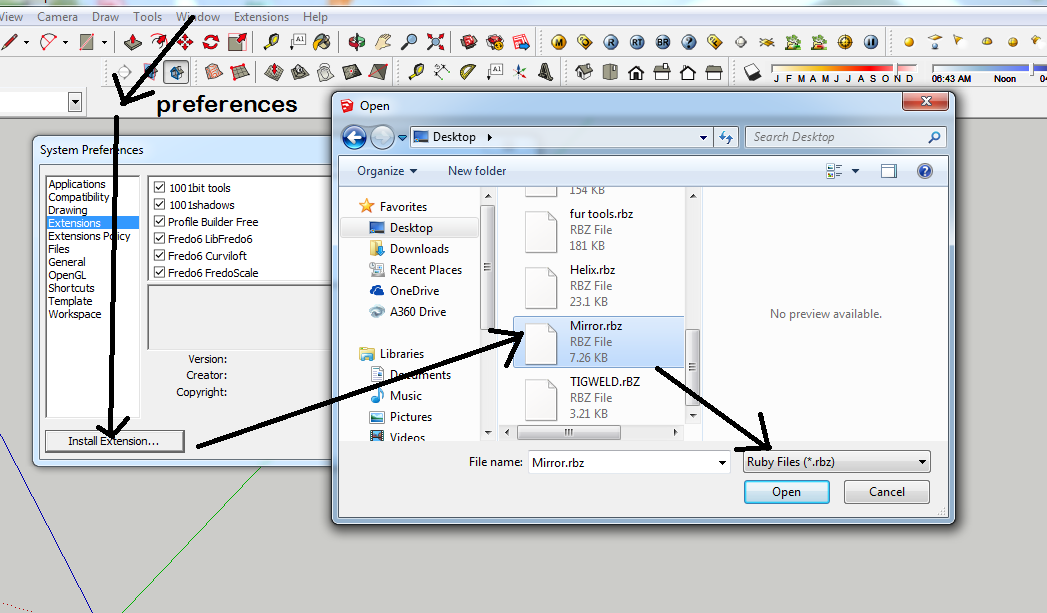Activate the Orbit camera tool
This screenshot has width=1047, height=613.
pos(357,43)
